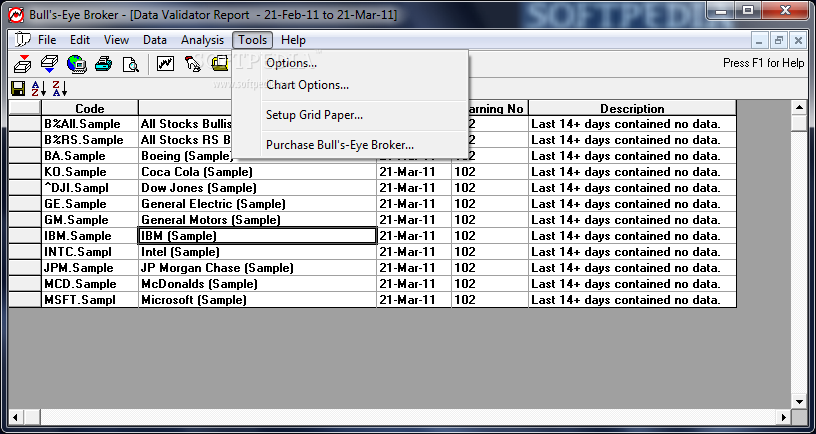This screenshot has height=434, width=816.
Task: Open the File menu
Action: (47, 40)
